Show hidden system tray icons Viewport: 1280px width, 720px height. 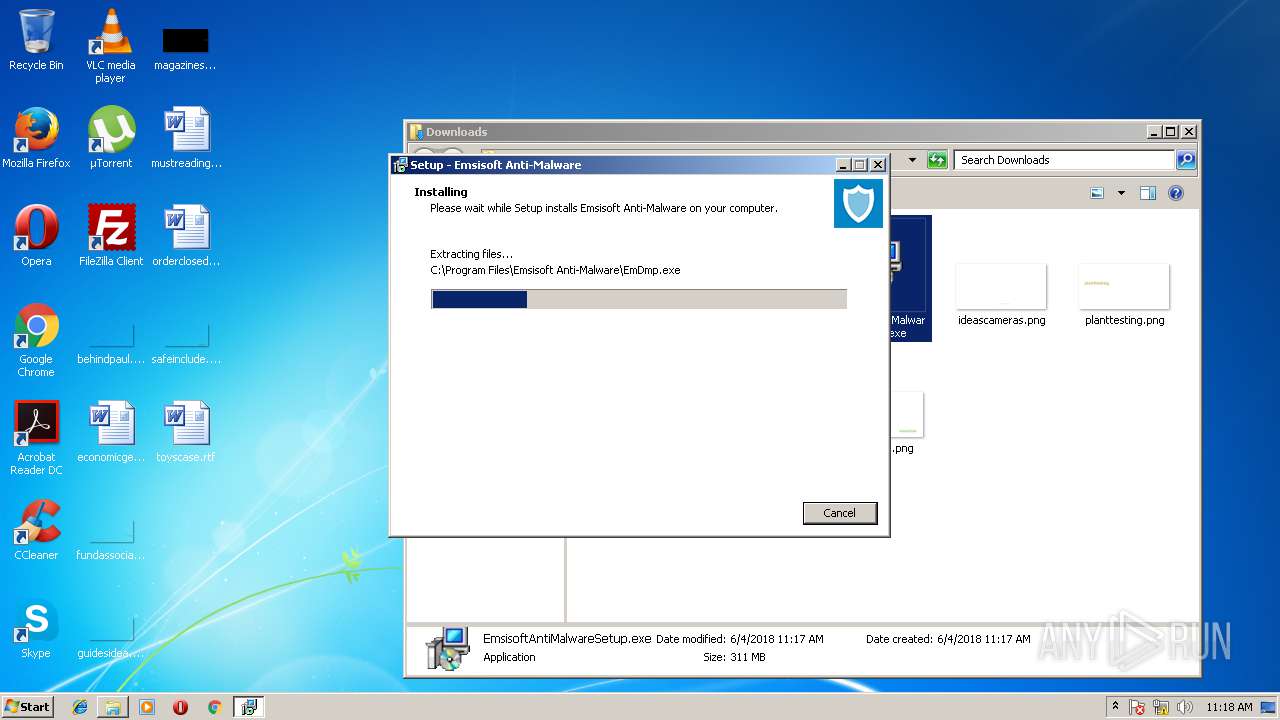click(x=1115, y=707)
